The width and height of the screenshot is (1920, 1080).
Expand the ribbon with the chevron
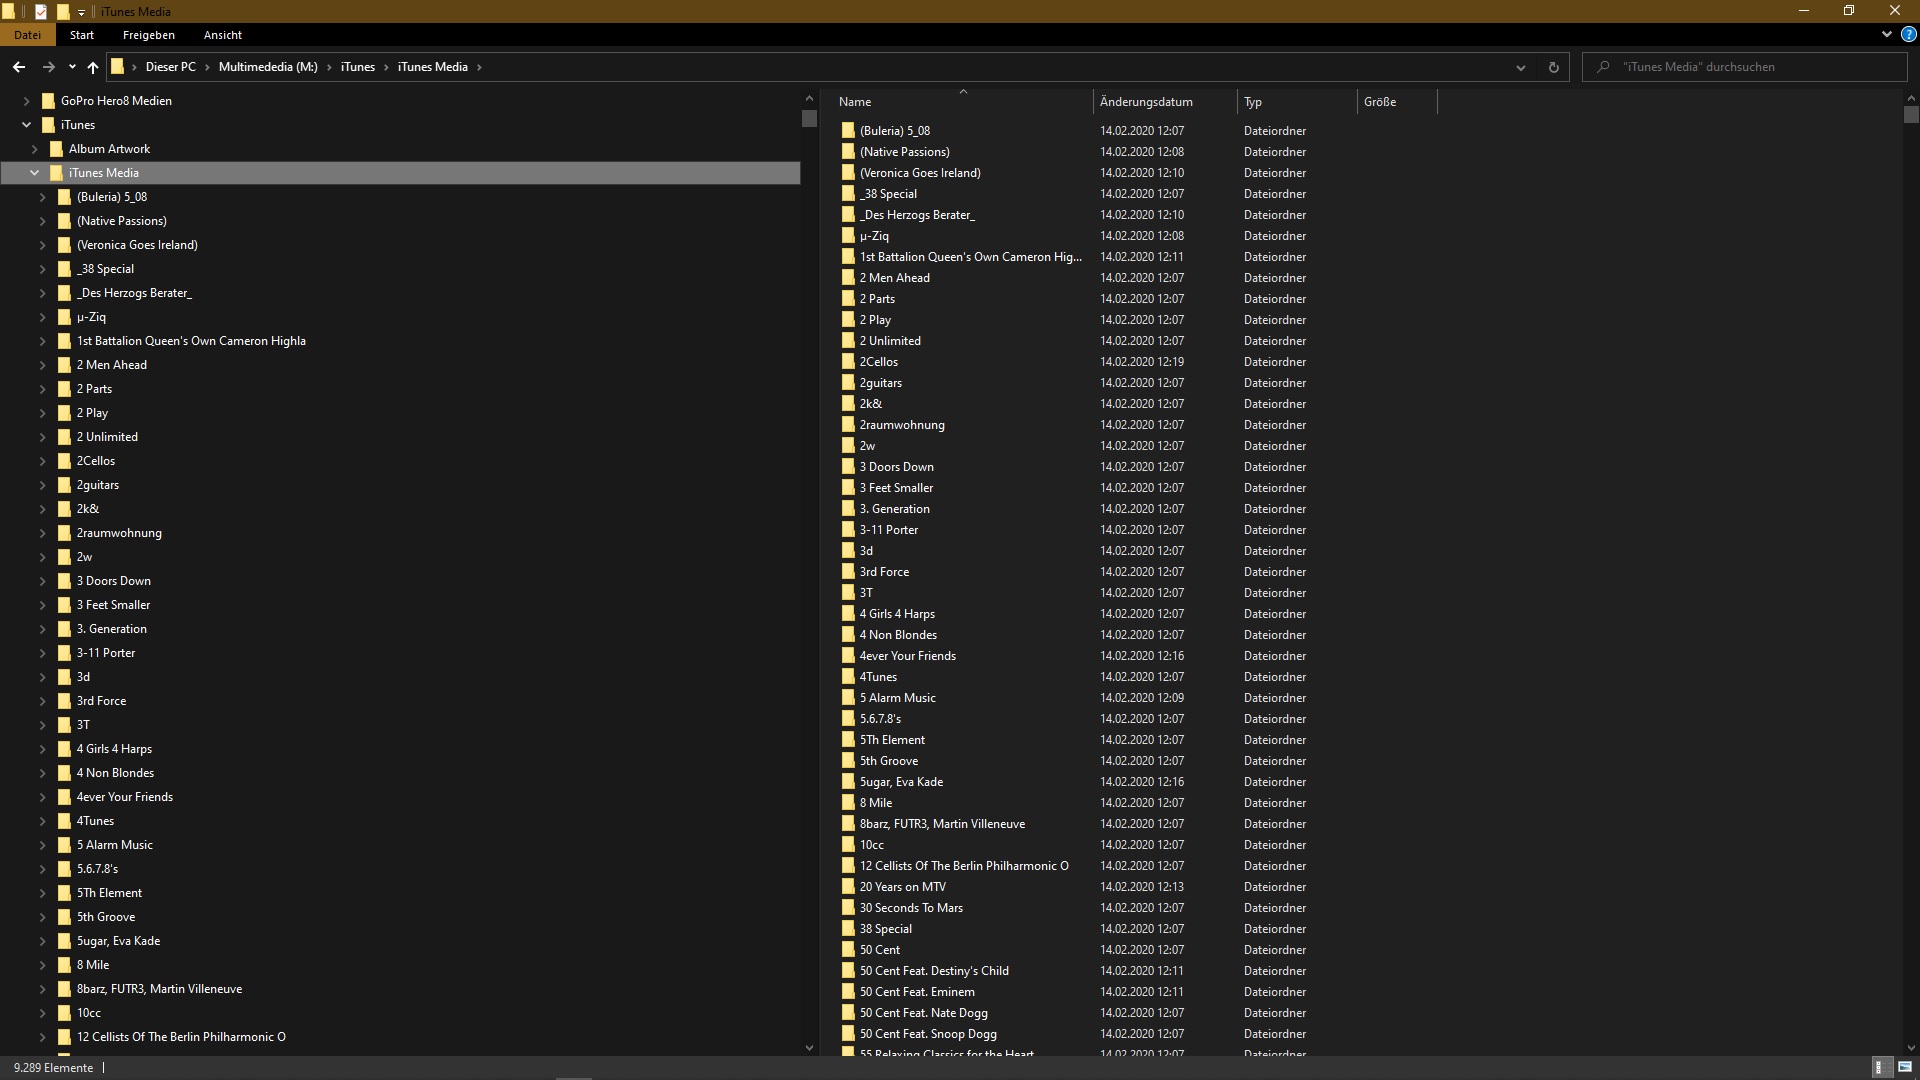coord(1886,34)
